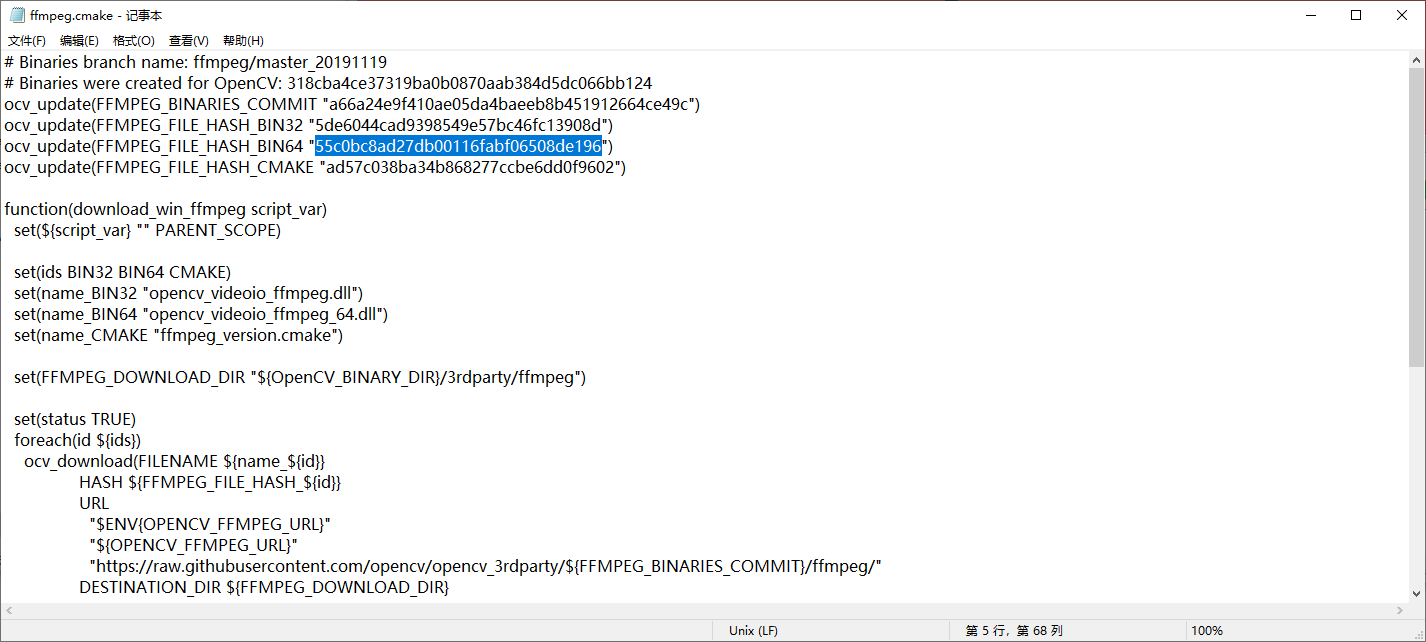Image resolution: width=1426 pixels, height=642 pixels.
Task: Open the 编辑(E) menu
Action: (x=79, y=41)
